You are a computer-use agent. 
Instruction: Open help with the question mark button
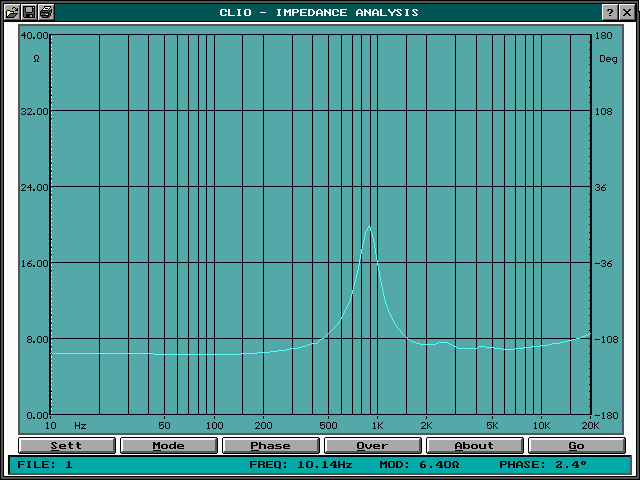(609, 12)
